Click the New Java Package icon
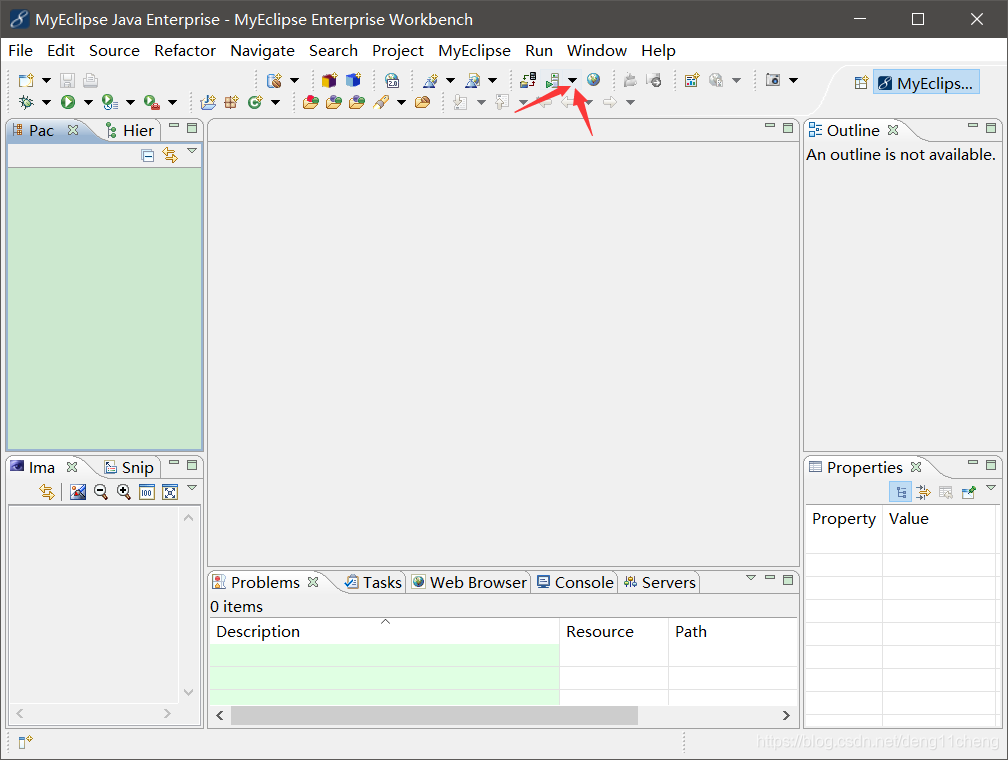Image resolution: width=1008 pixels, height=760 pixels. 231,102
